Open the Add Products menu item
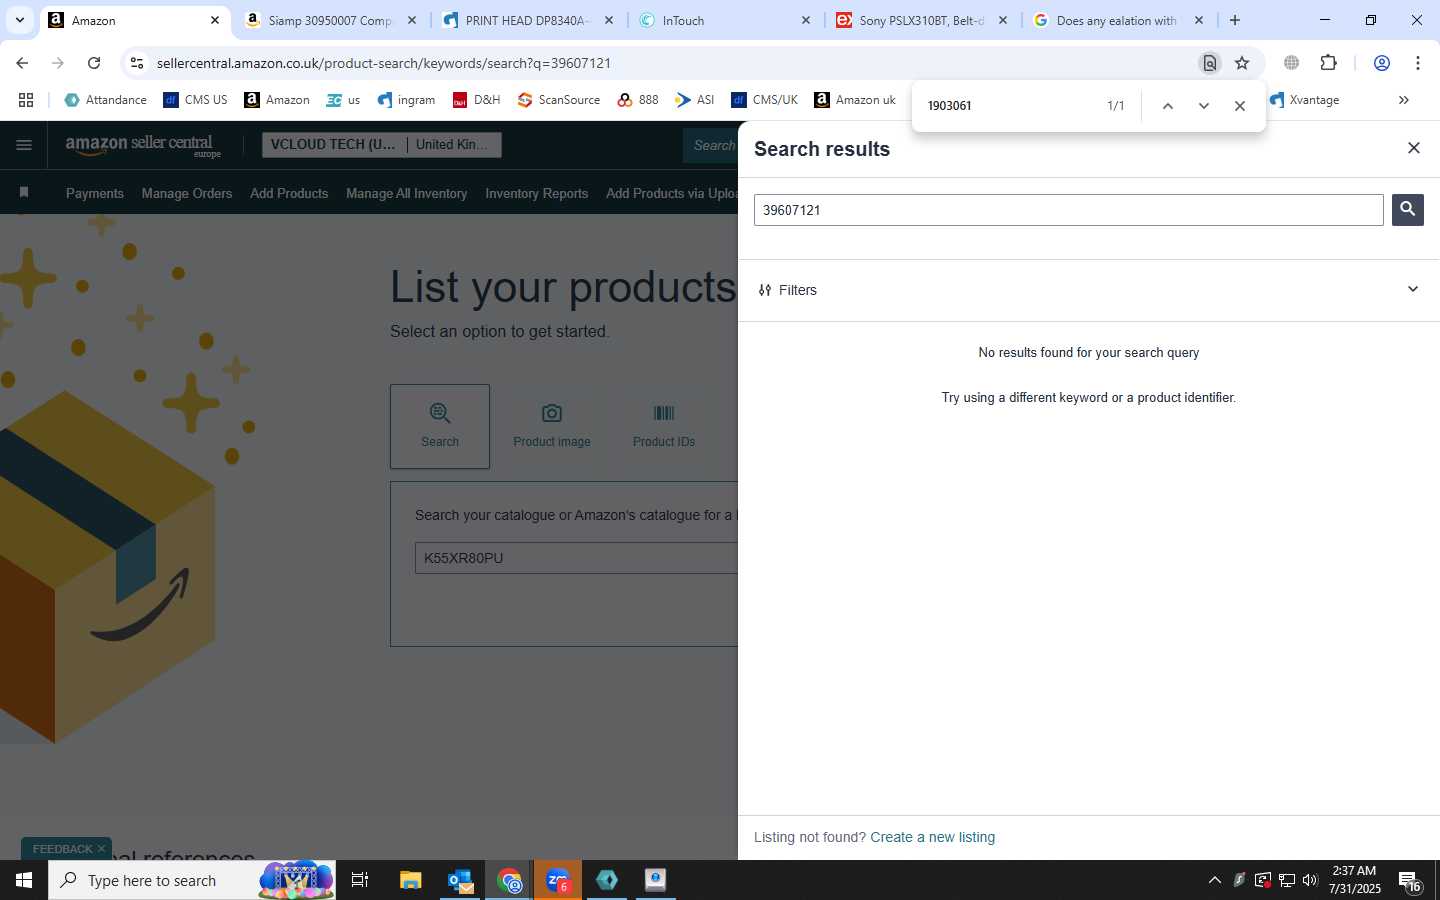 coord(289,193)
